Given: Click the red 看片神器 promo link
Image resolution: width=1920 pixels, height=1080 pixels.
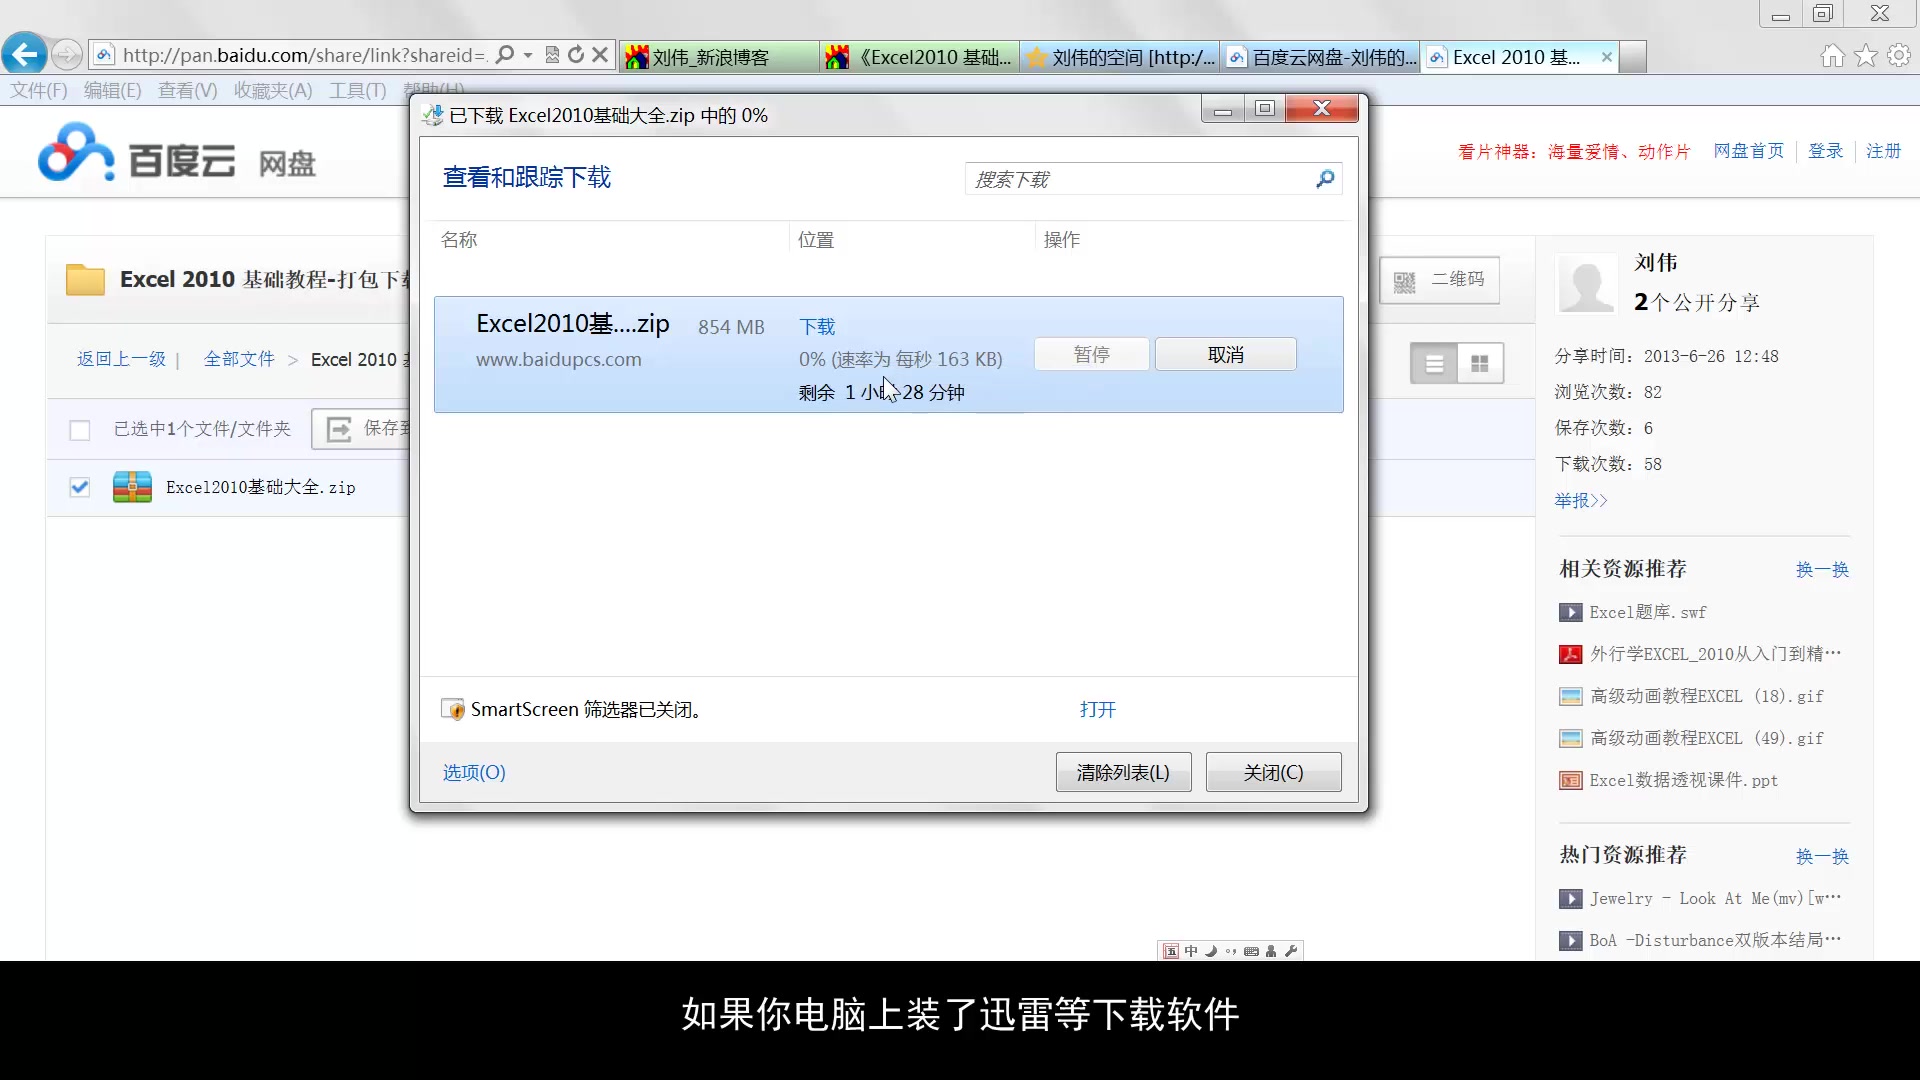Looking at the screenshot, I should coord(1574,152).
